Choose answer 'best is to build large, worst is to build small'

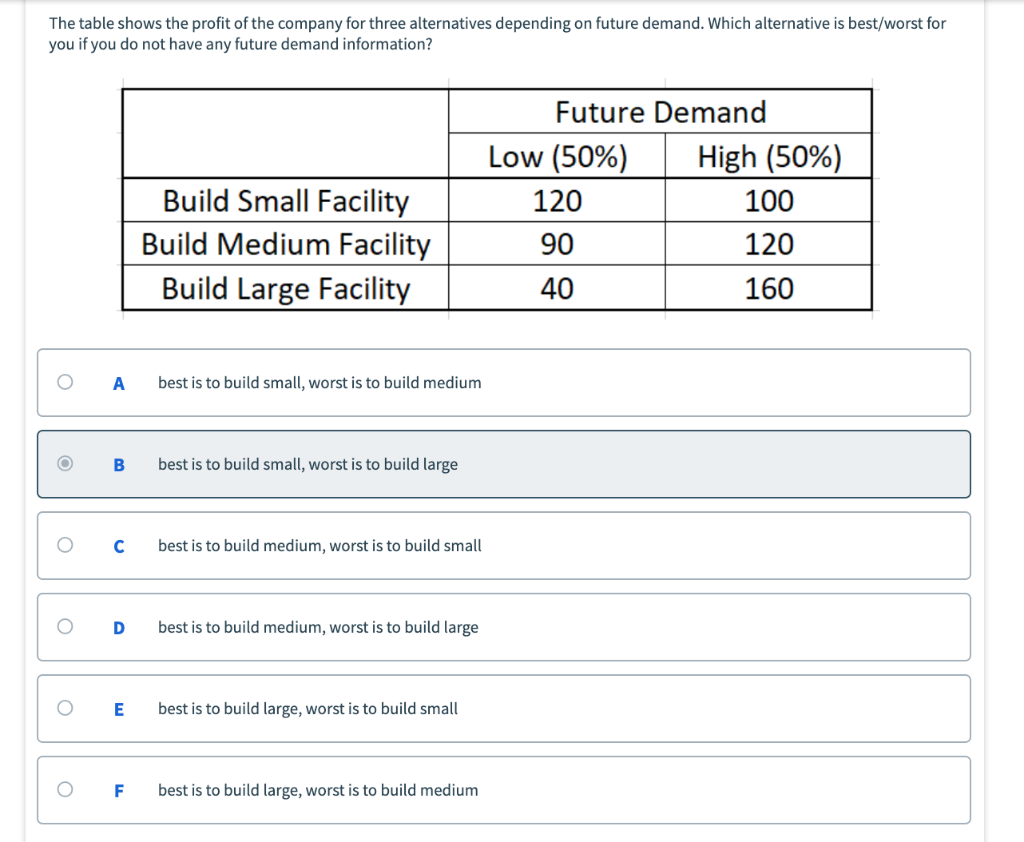[308, 708]
